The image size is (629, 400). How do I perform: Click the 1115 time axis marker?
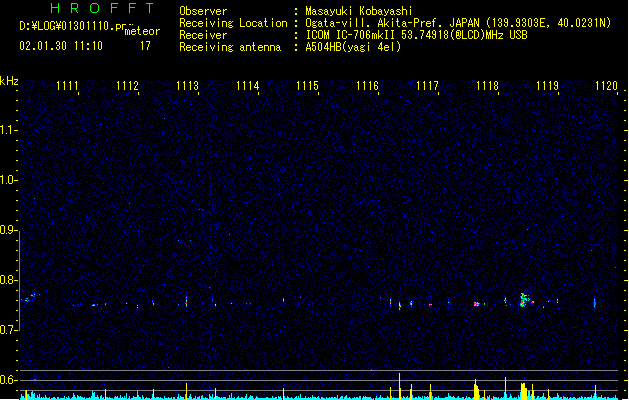(307, 86)
